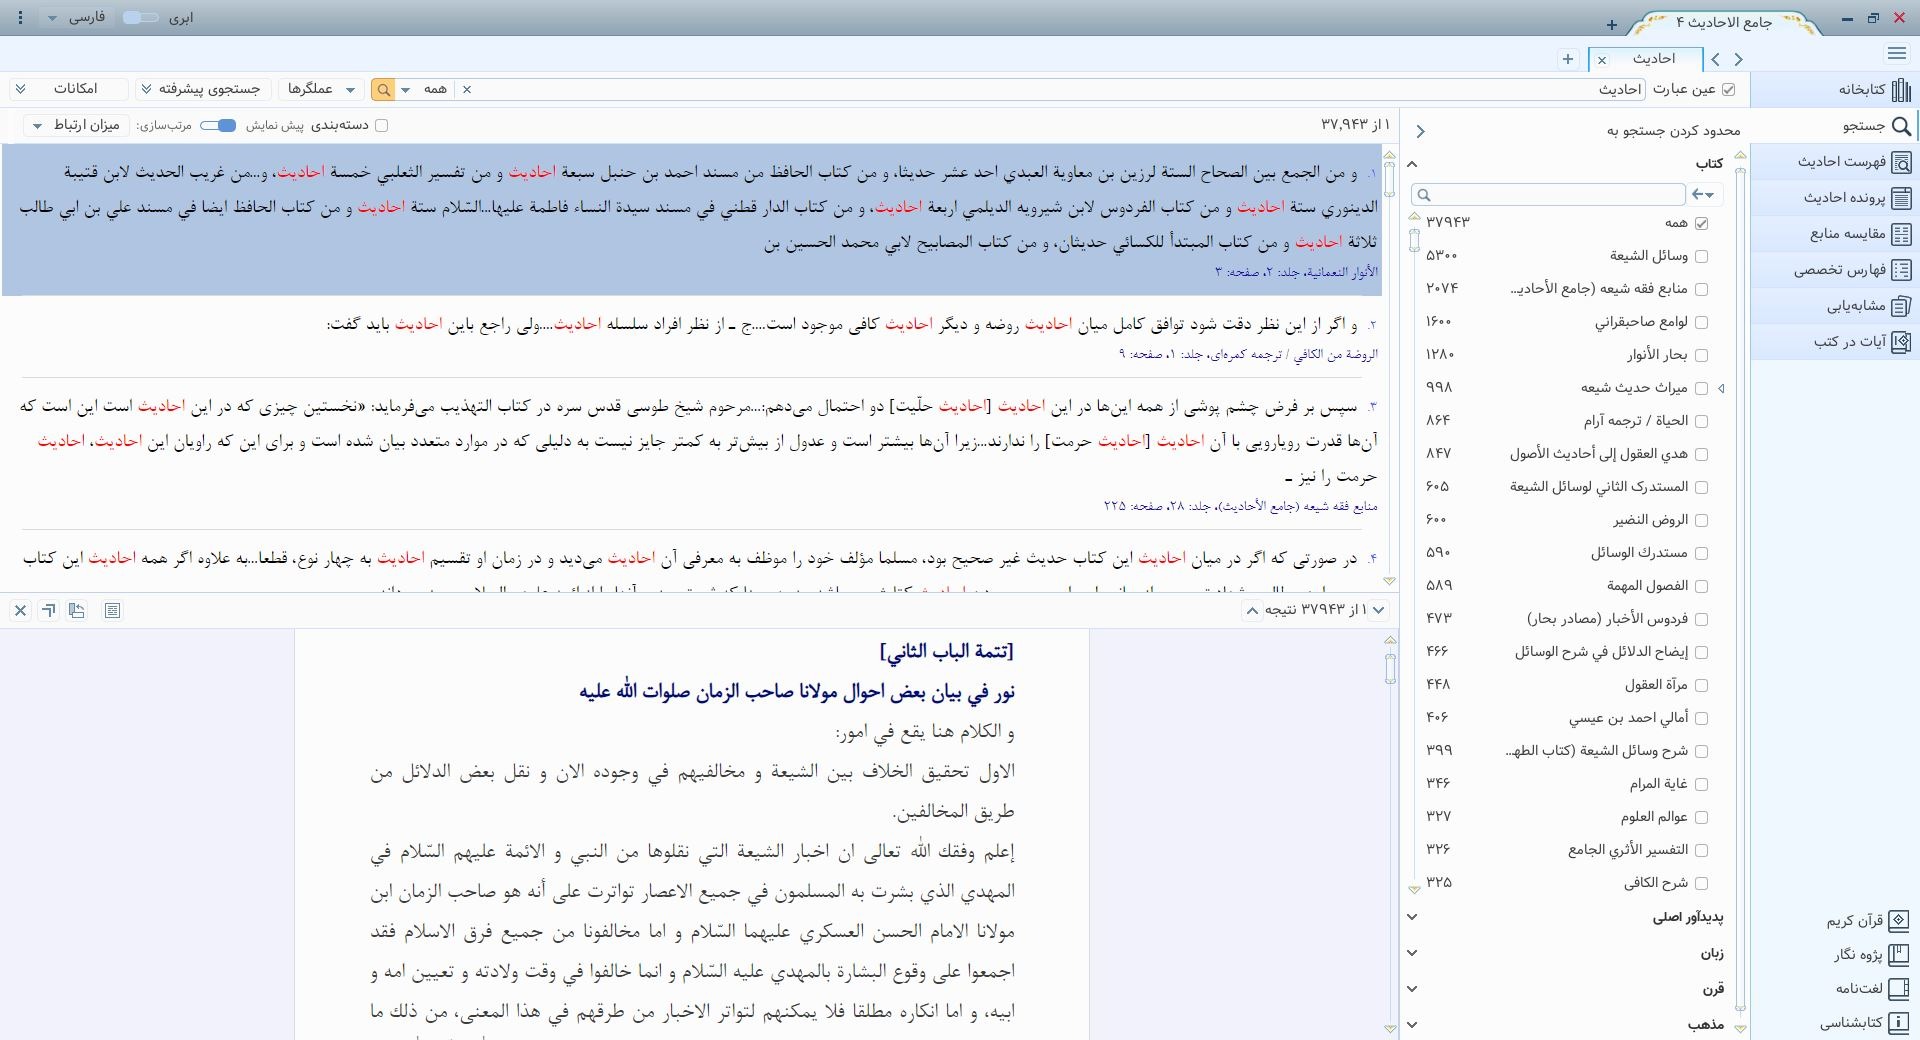Toggle the ابری cloud switch

[141, 18]
